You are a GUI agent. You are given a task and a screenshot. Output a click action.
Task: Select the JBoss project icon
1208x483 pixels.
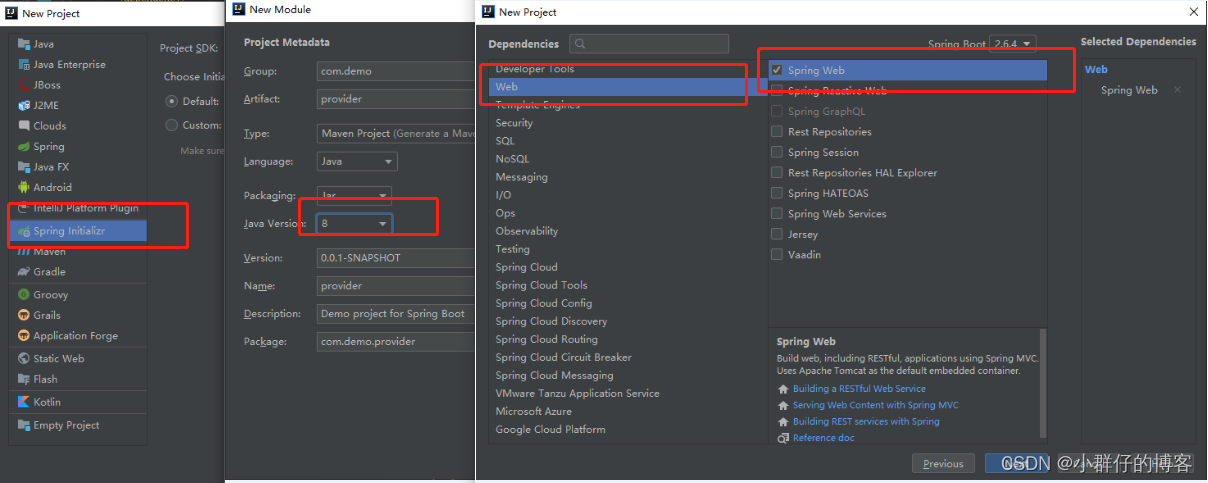[x=24, y=85]
